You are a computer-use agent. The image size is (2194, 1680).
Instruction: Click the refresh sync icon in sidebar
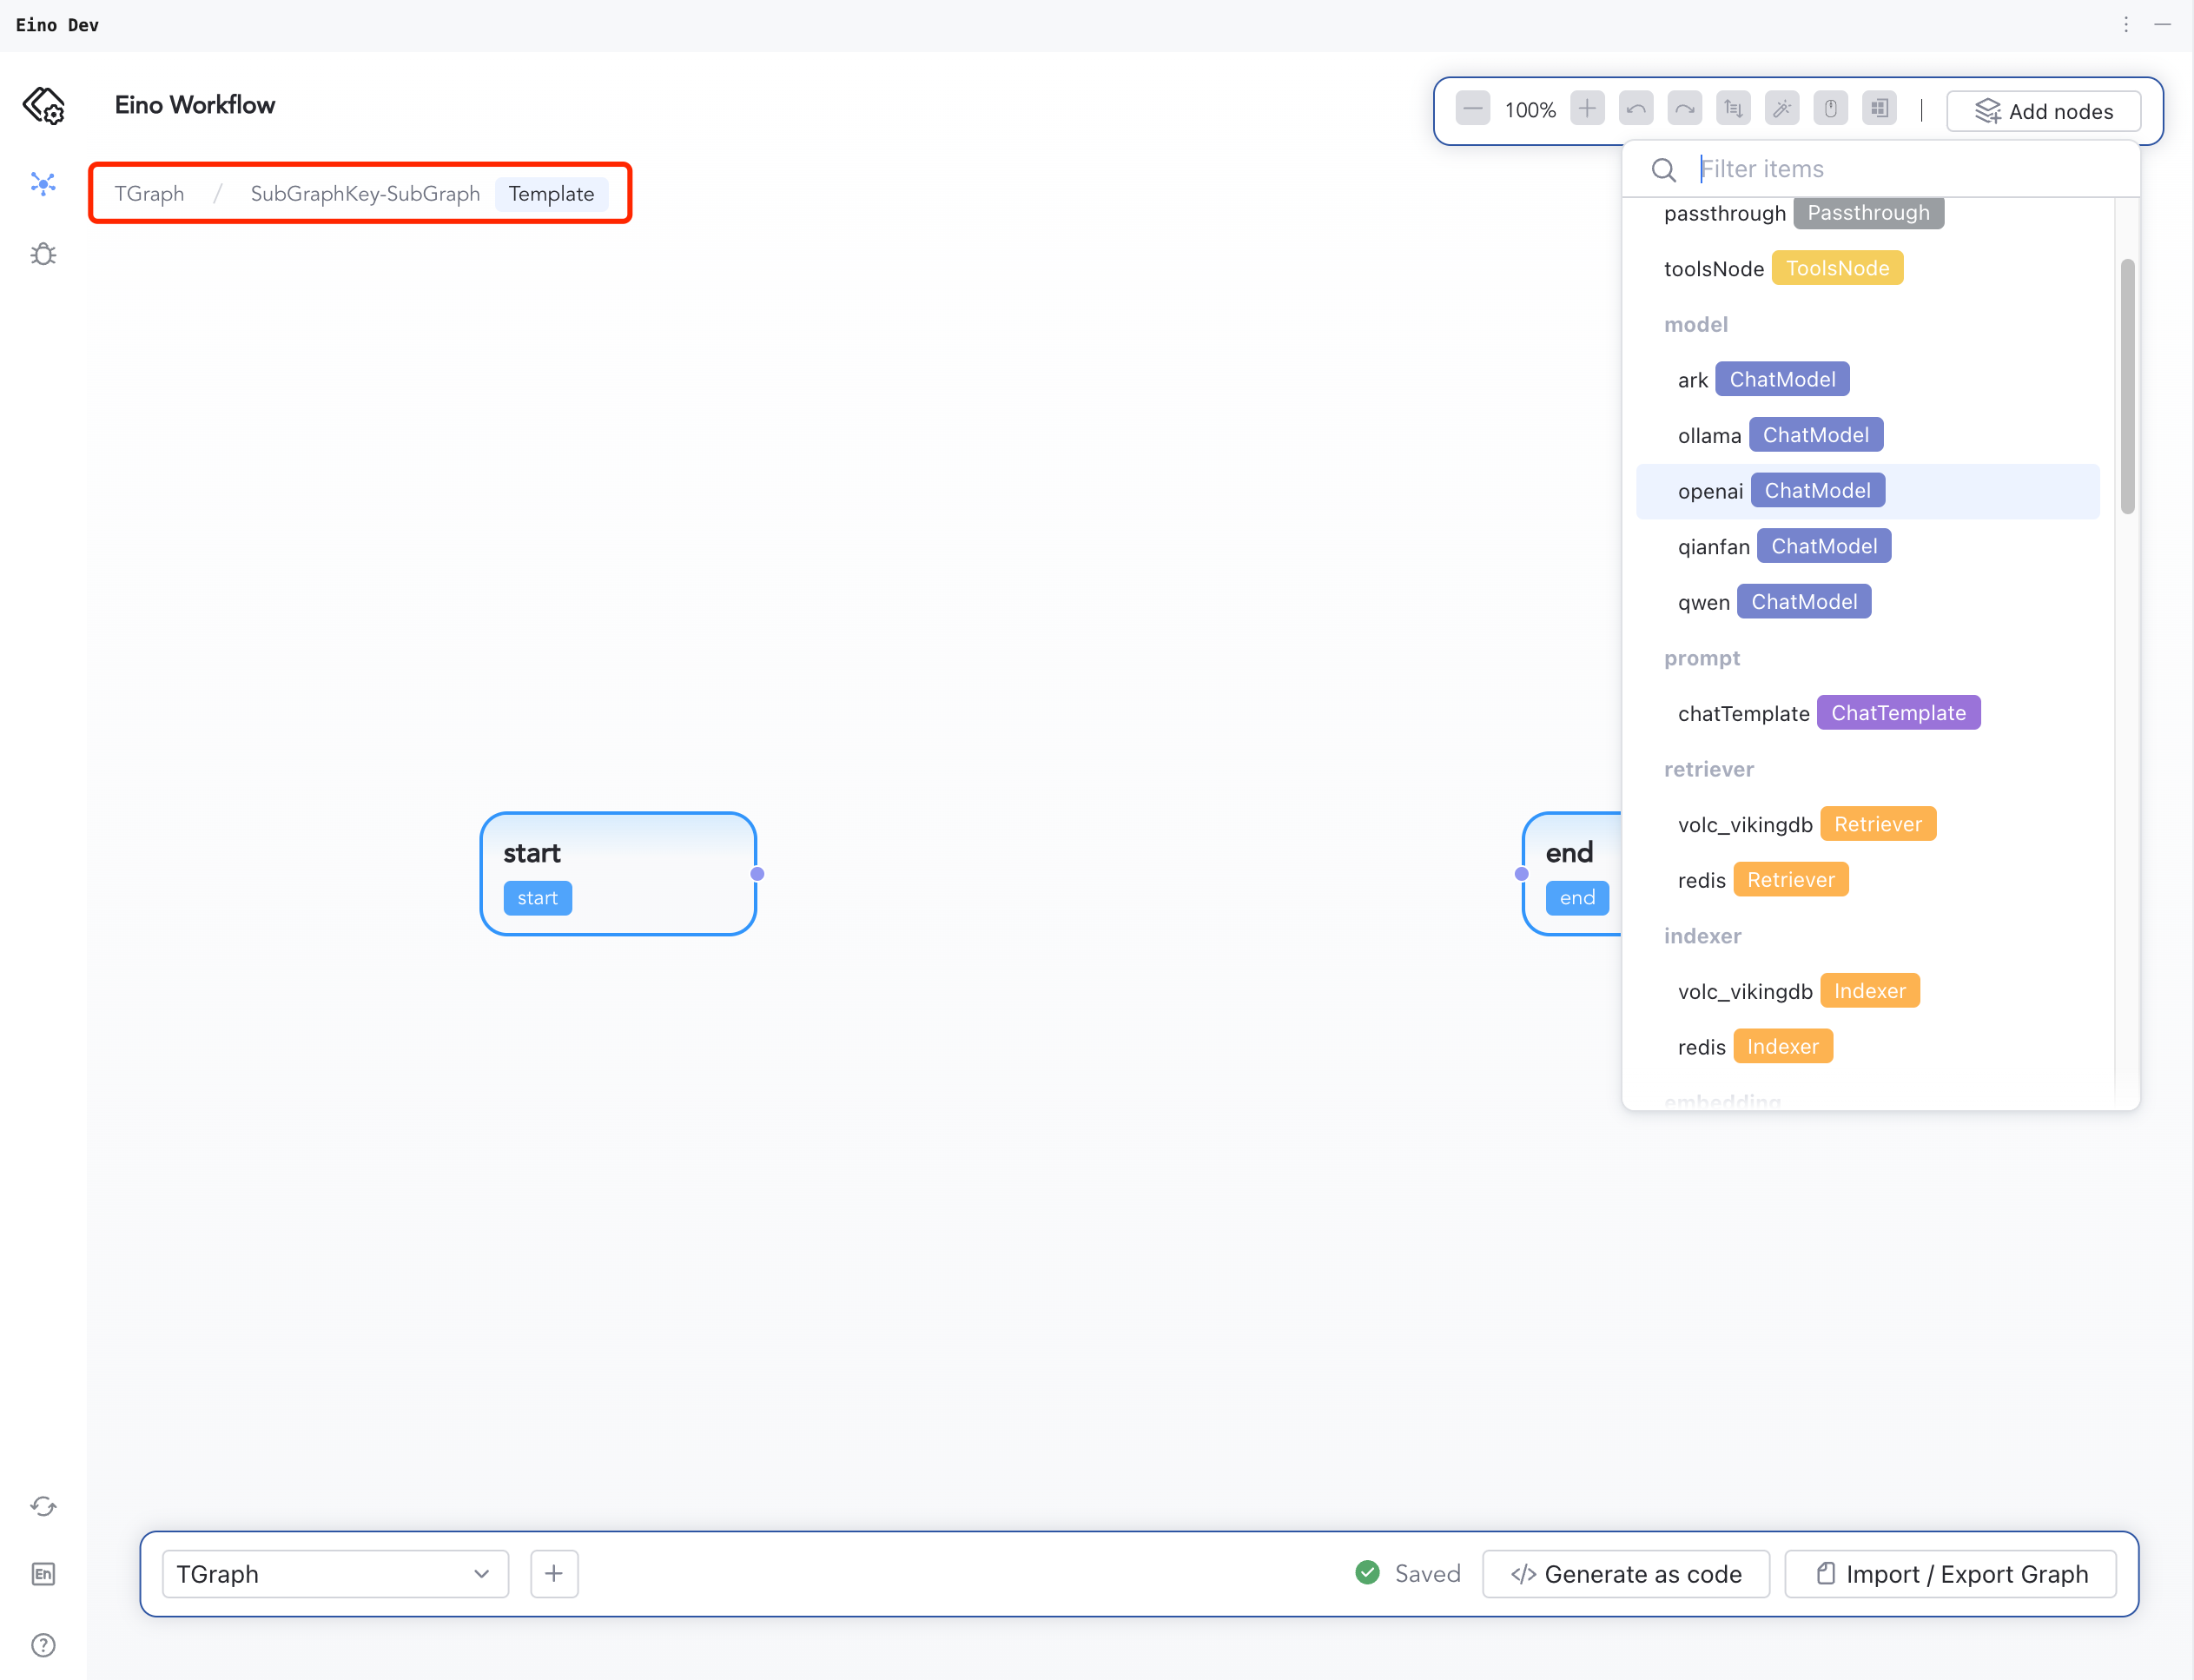43,1506
